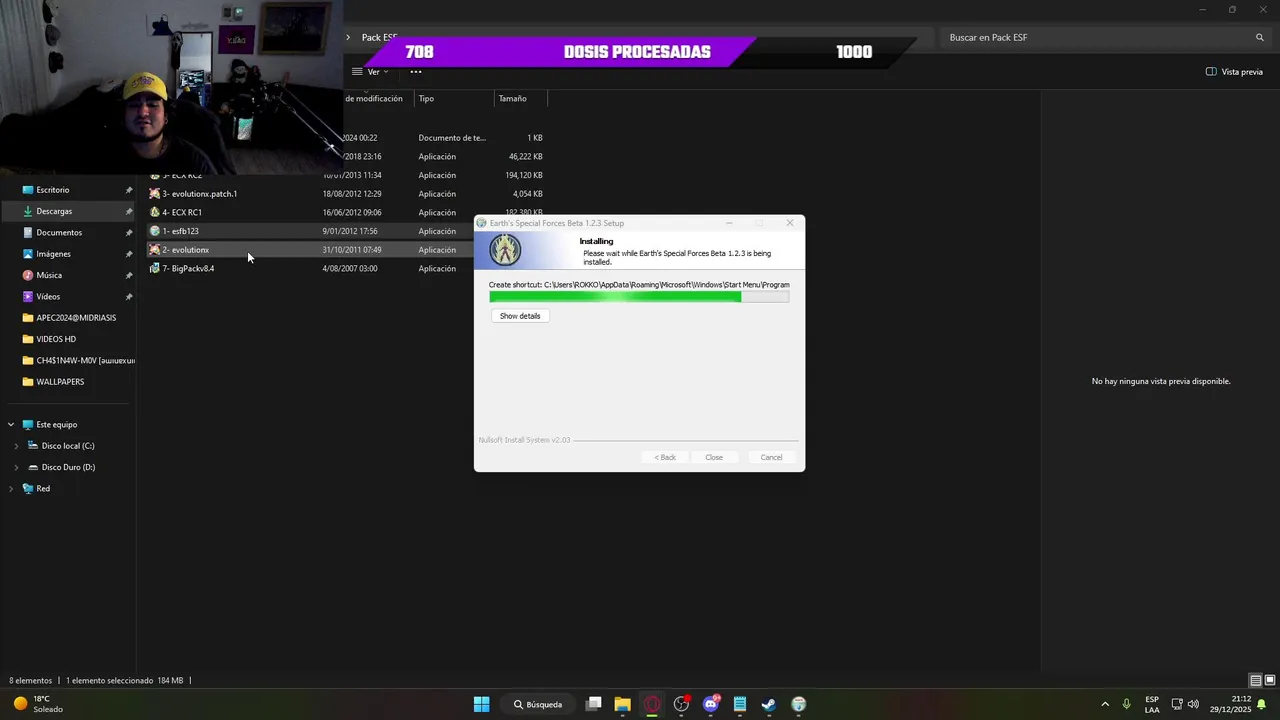Open File Explorer from the taskbar
The image size is (1280, 720).
coord(622,704)
